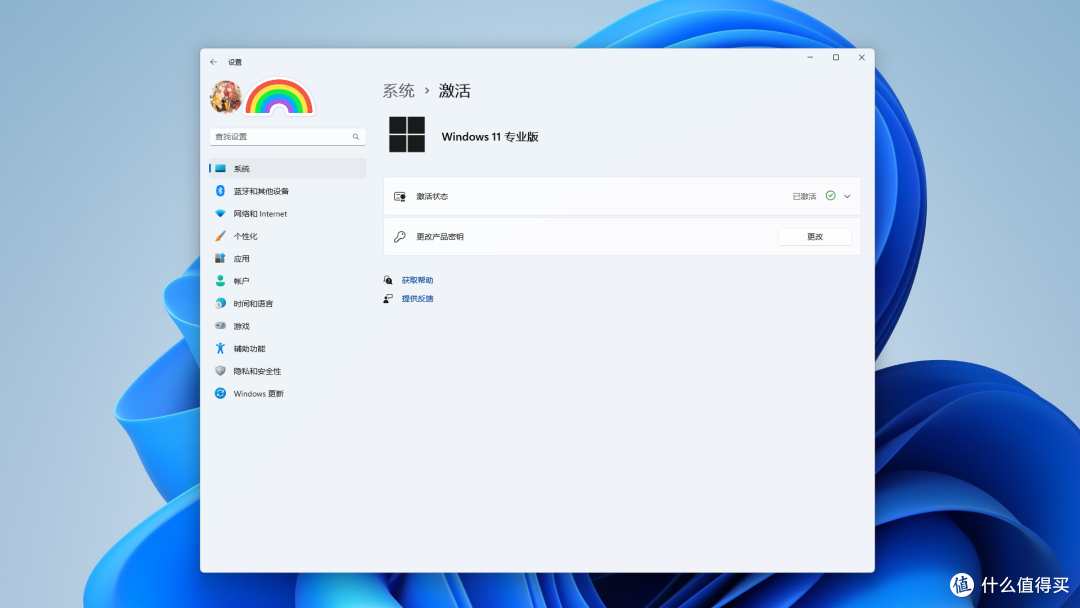Open 时间和语言 settings

tap(288, 303)
